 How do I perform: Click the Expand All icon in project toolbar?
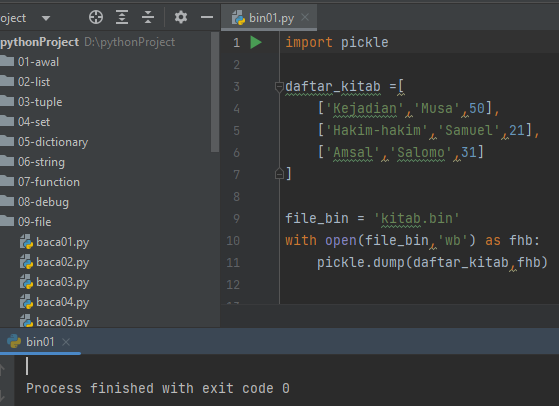click(122, 17)
